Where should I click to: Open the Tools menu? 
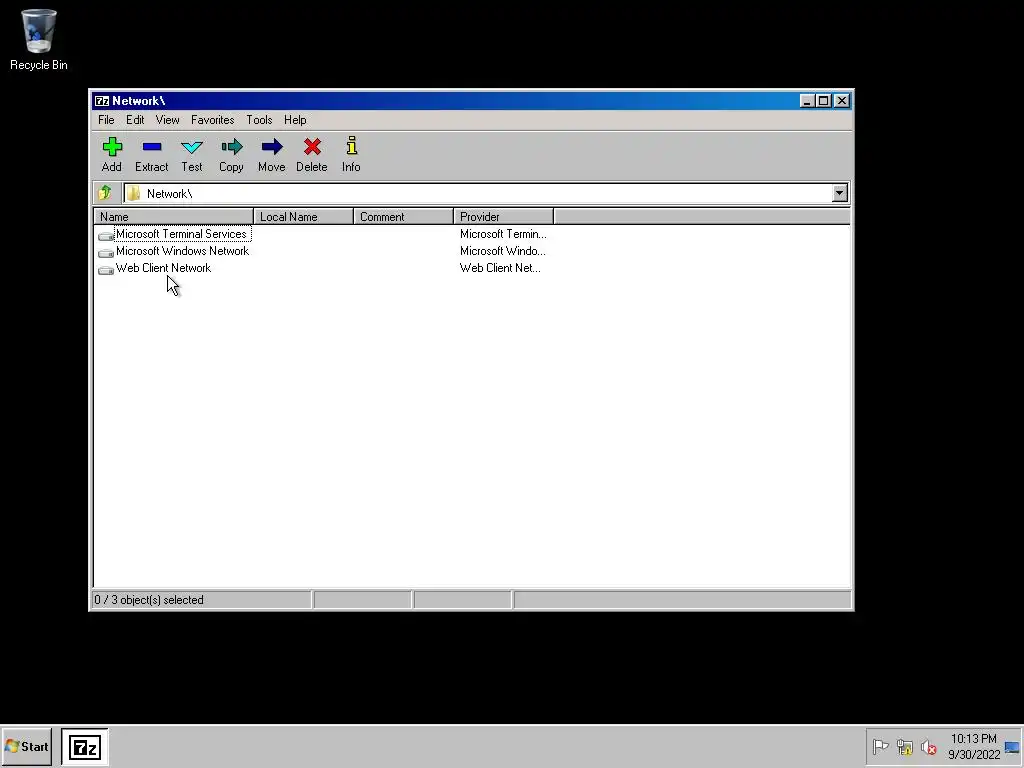pos(259,120)
